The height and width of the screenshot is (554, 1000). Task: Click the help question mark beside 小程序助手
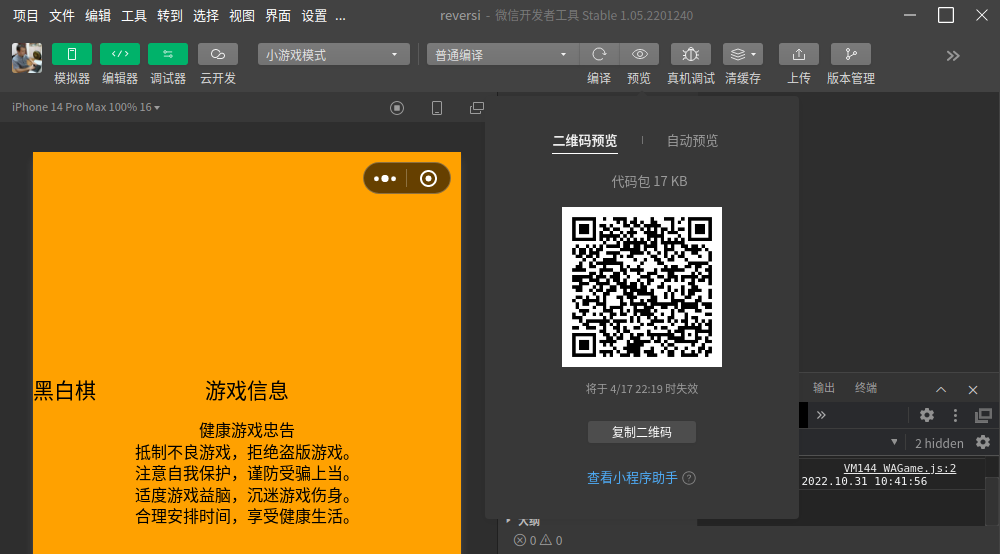689,478
